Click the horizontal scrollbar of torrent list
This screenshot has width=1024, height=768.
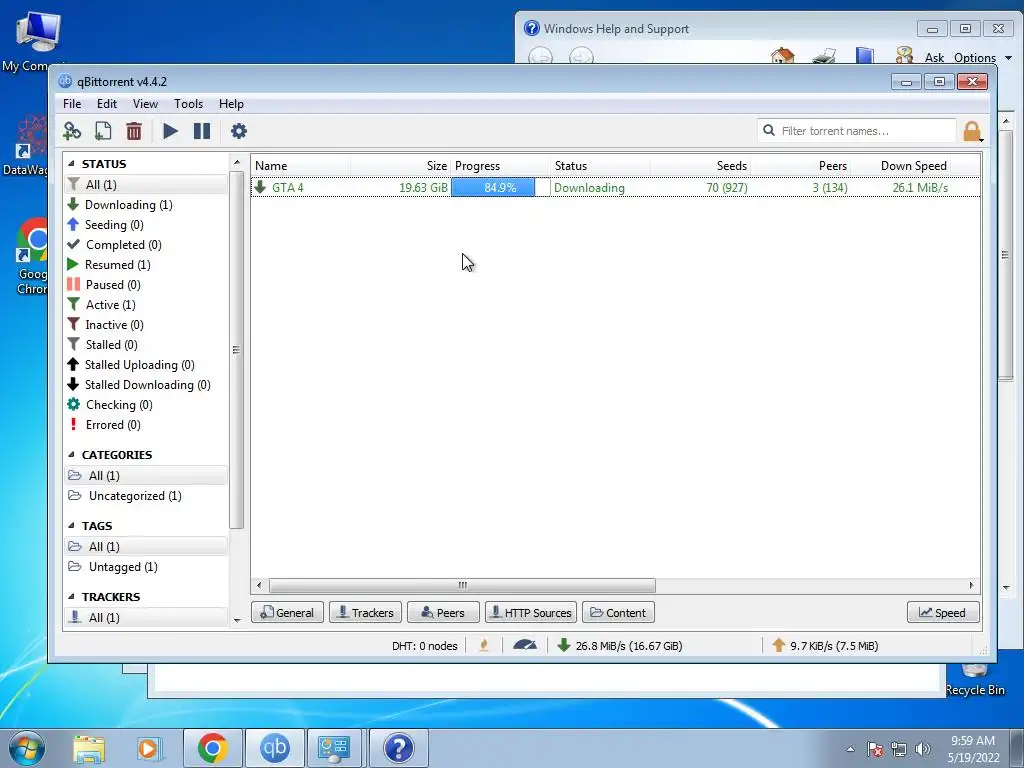click(x=462, y=585)
